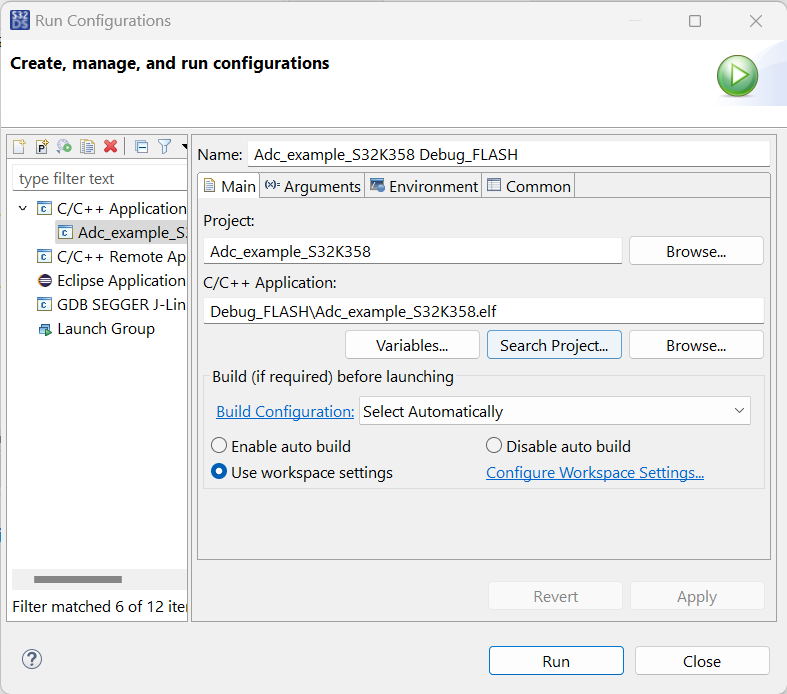The image size is (787, 694).
Task: Open the filter launch configurations icon
Action: tap(165, 147)
